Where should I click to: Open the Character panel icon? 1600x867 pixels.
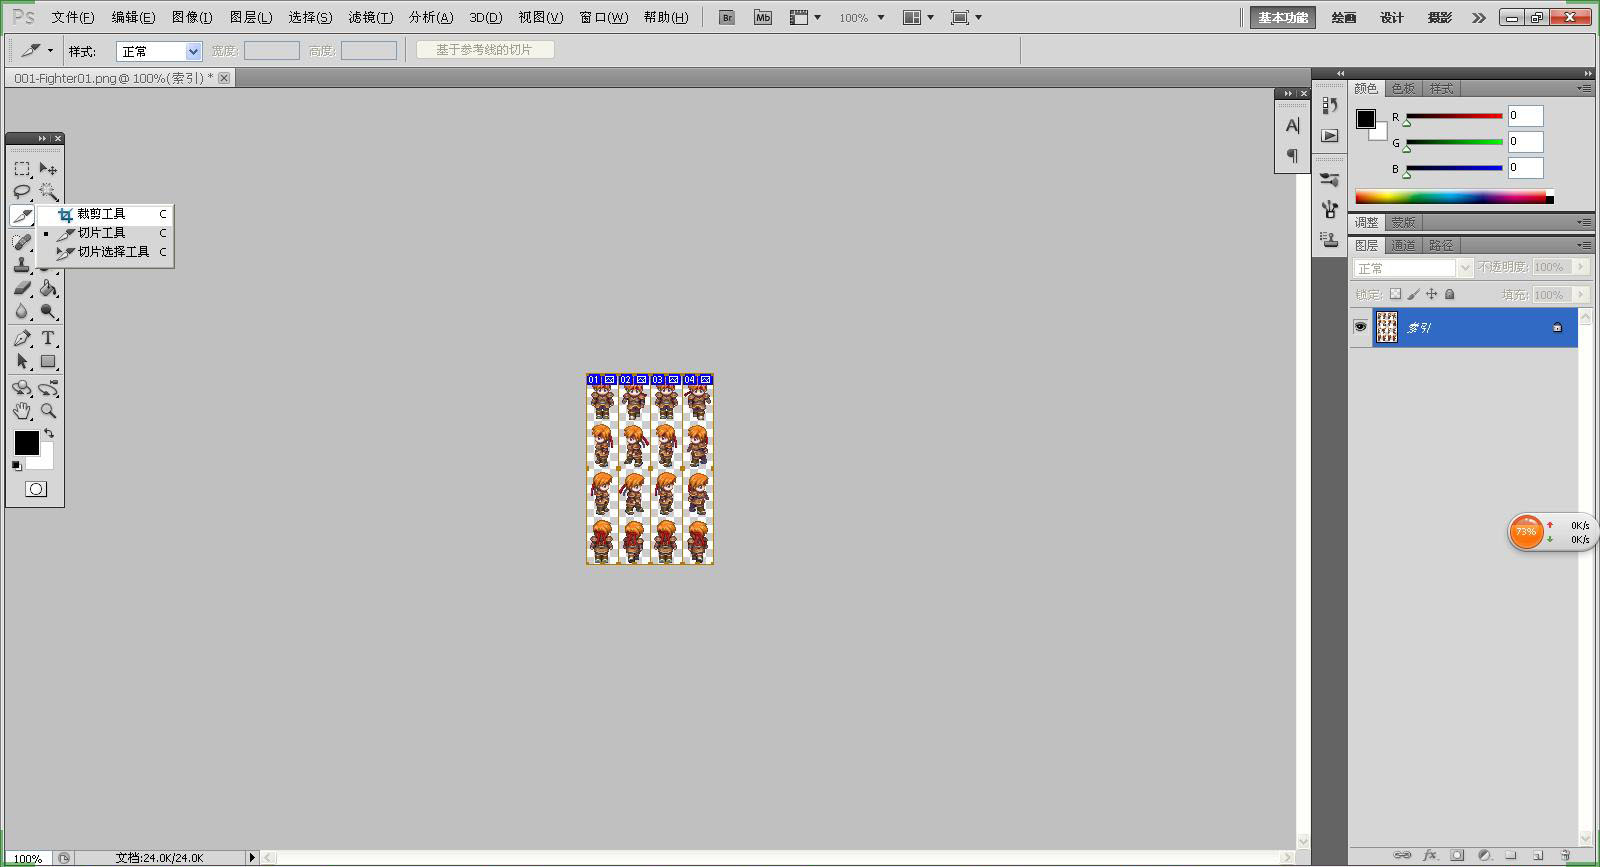1292,126
